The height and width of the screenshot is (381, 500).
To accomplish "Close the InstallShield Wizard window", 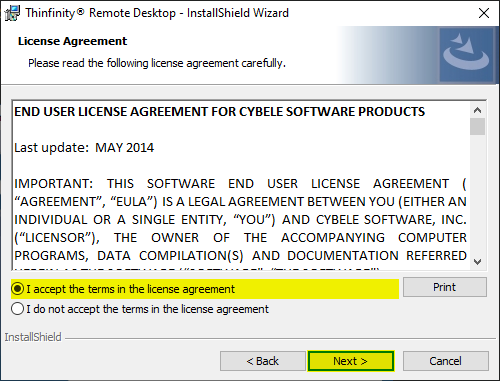I will click(x=484, y=13).
